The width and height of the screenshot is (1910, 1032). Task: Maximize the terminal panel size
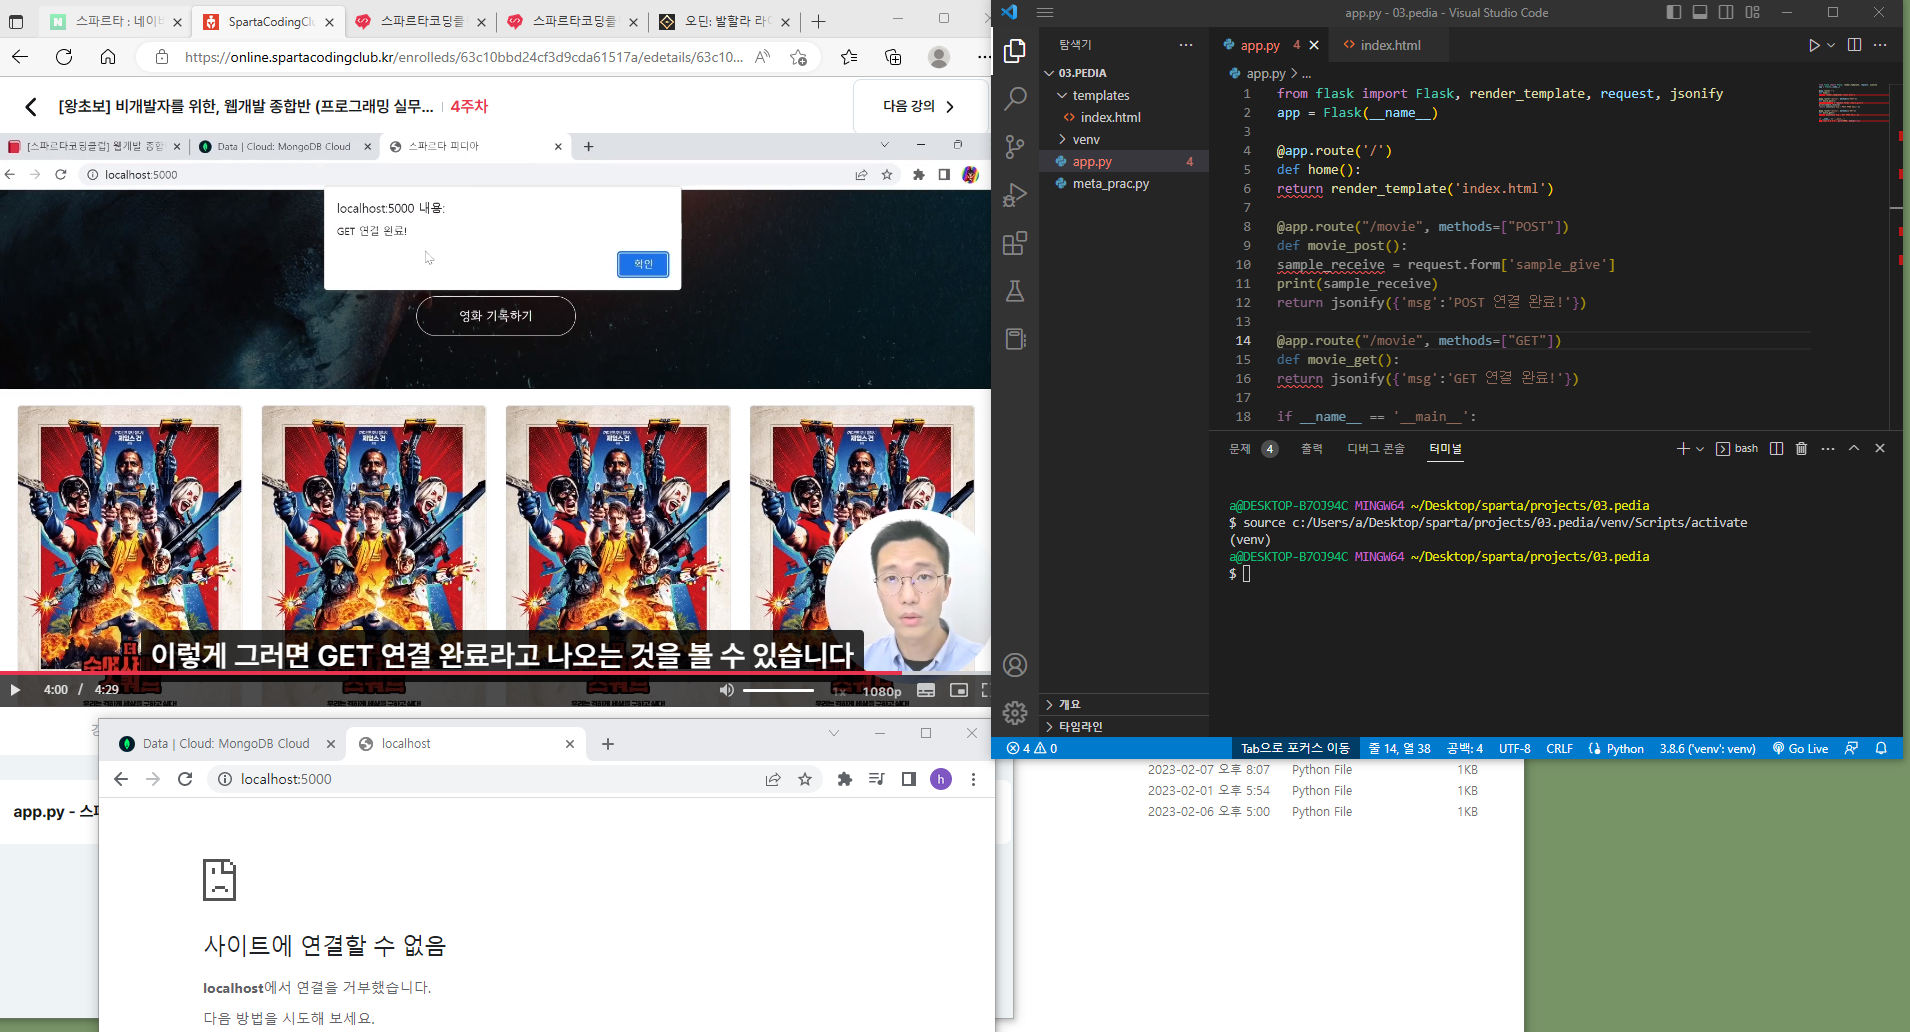[x=1854, y=449]
